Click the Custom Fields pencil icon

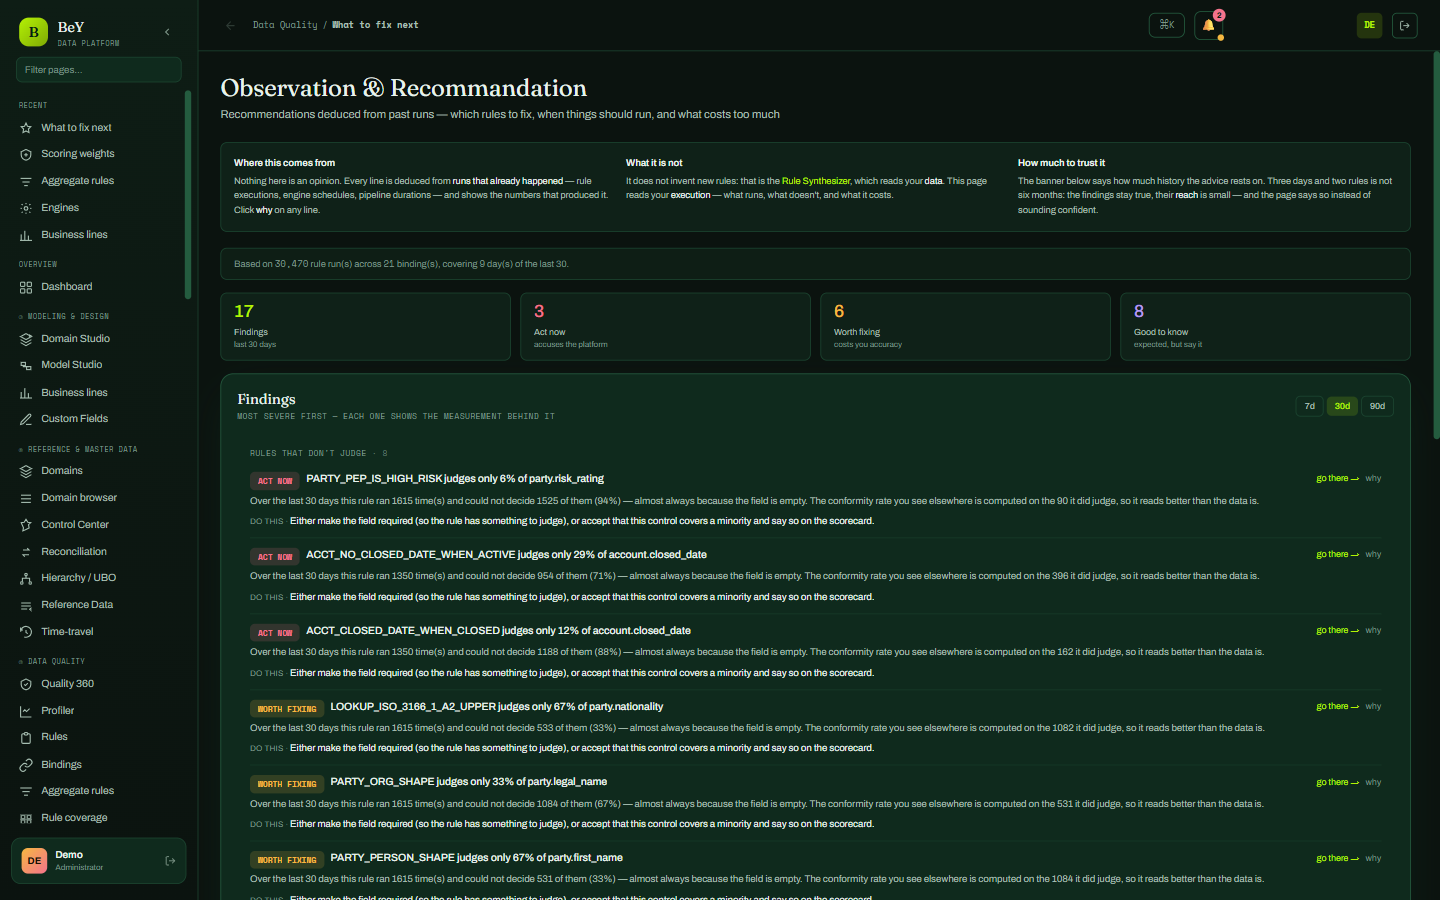tap(26, 419)
